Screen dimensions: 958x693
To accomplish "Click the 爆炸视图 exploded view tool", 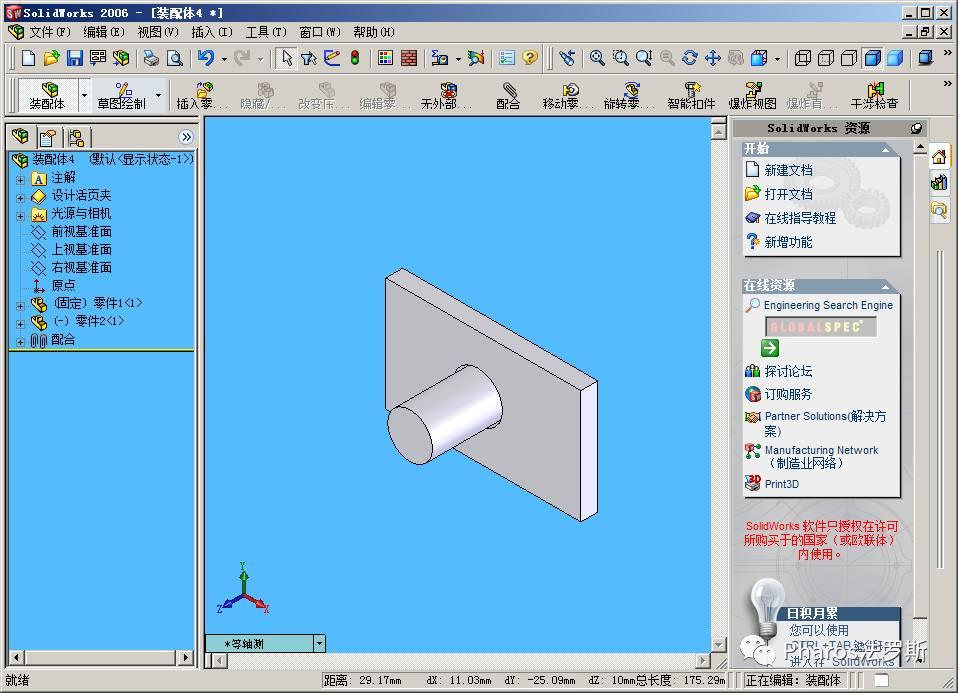I will point(752,95).
